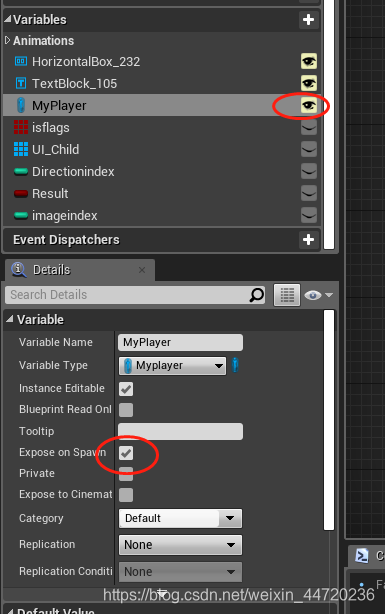Close the Details tab
This screenshot has height=614, width=385.
point(142,270)
